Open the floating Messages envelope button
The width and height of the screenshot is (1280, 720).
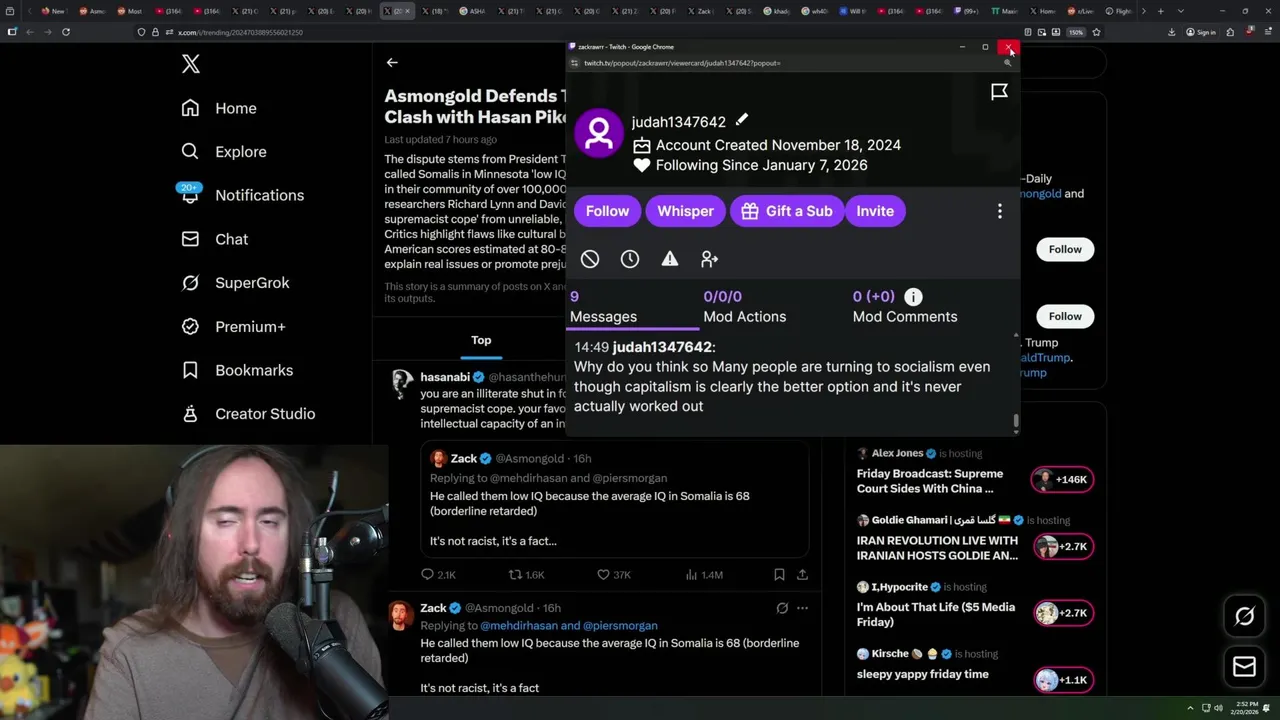coord(1245,666)
